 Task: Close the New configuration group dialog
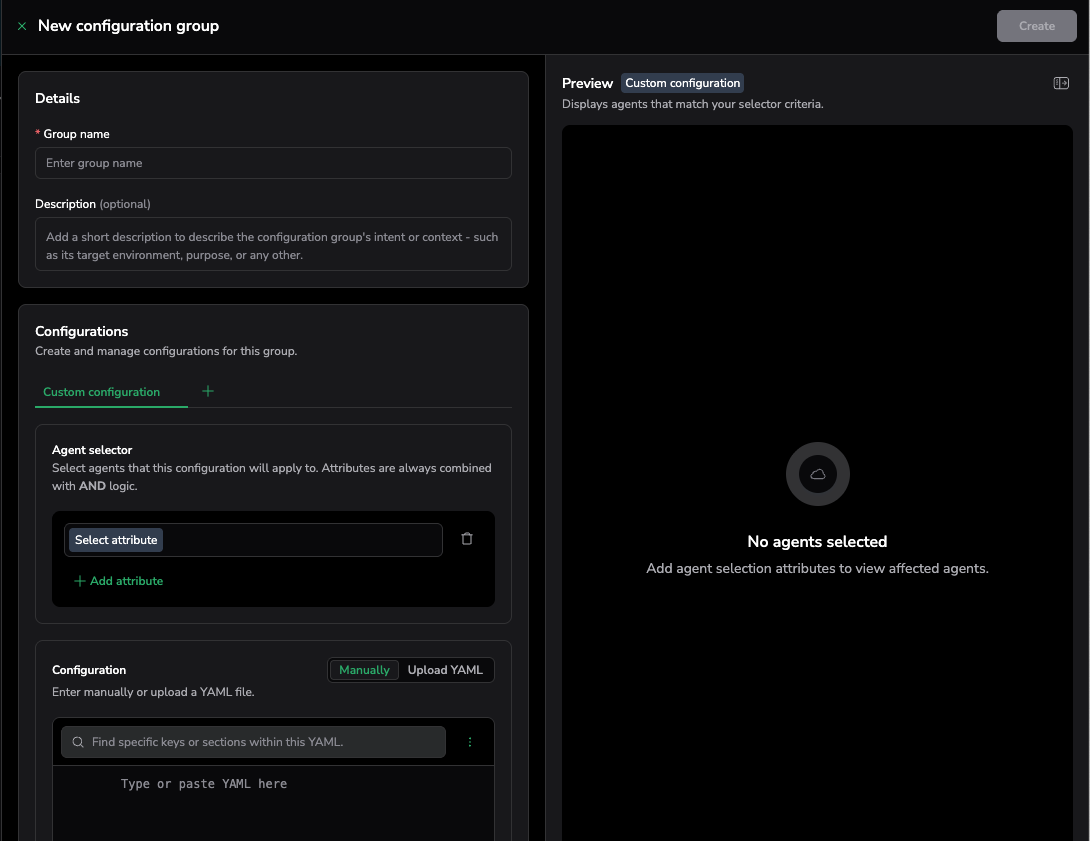click(x=22, y=26)
